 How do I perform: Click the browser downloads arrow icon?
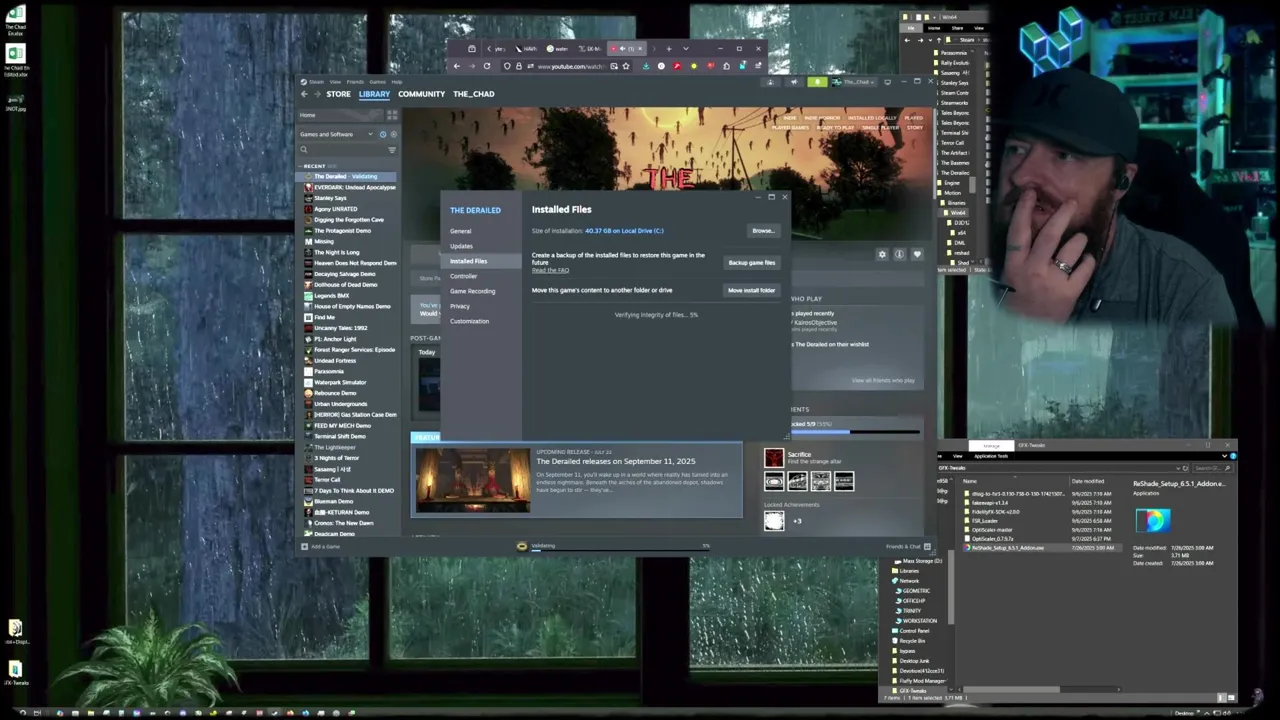(x=646, y=66)
